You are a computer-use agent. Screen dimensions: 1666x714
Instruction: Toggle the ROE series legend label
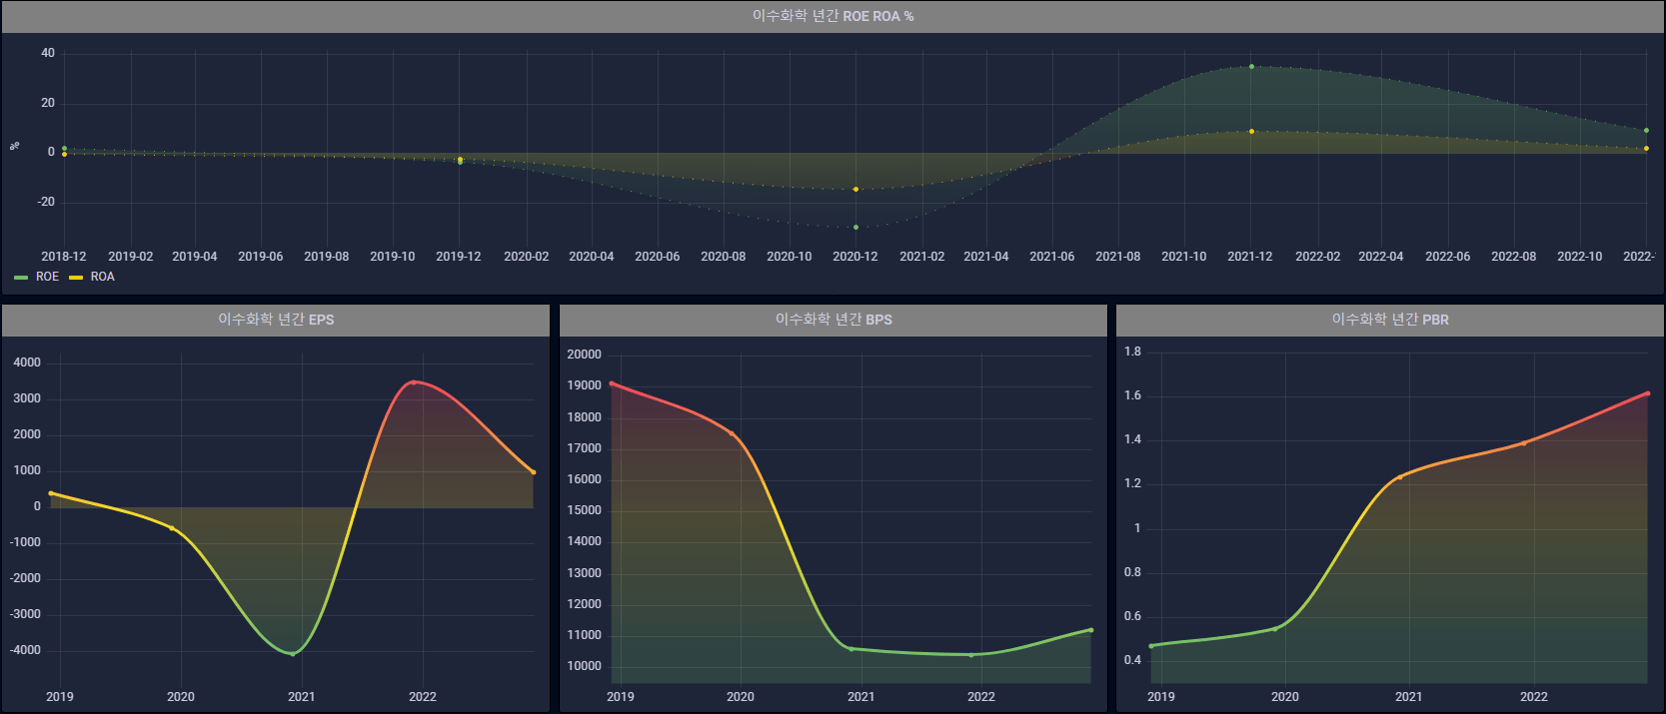tap(47, 277)
